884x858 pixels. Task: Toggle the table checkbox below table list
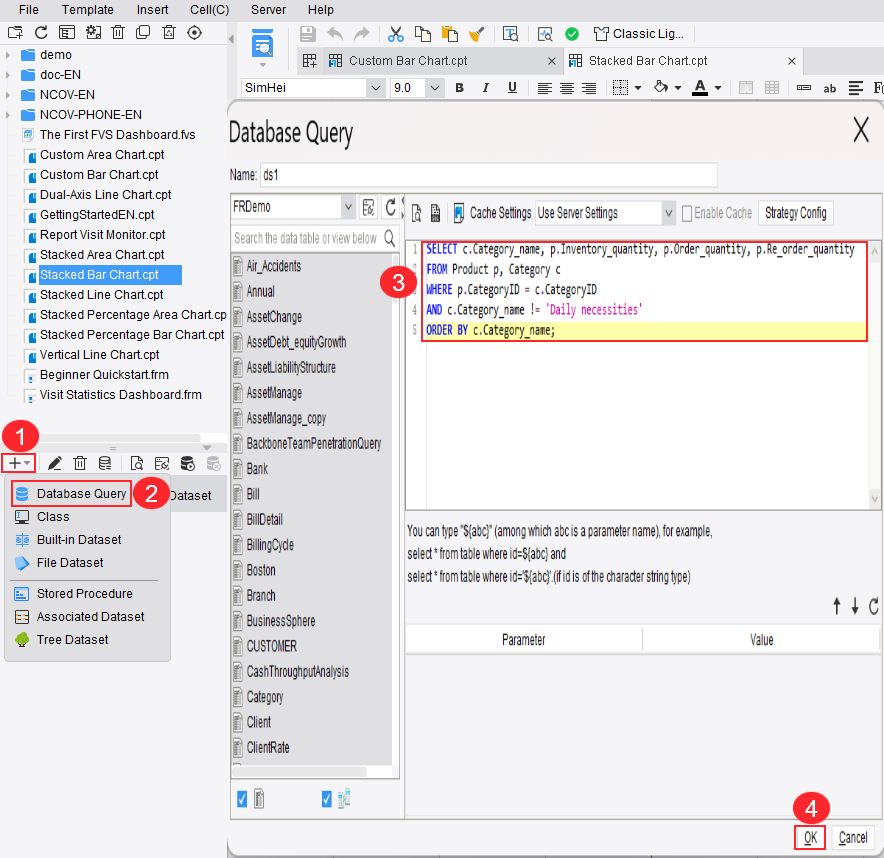(242, 799)
